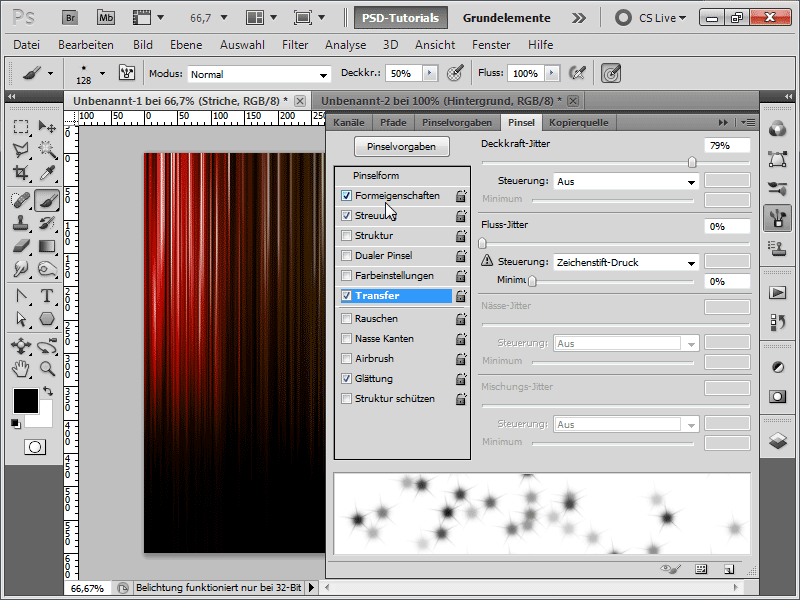Select the Rectangular Marquee tool
800x600 pixels.
21,127
